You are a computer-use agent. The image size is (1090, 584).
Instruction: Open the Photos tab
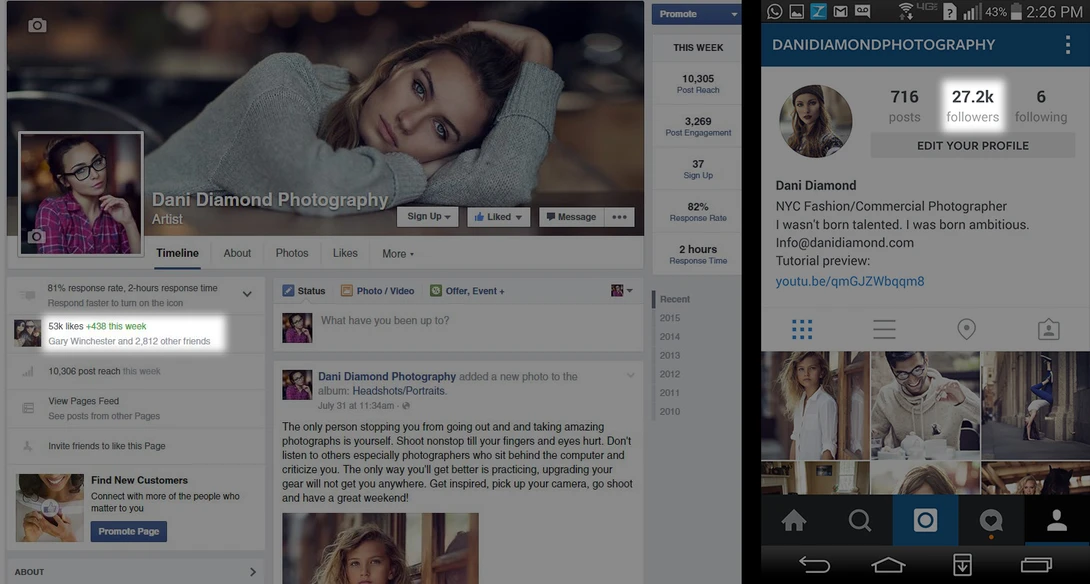coord(292,253)
